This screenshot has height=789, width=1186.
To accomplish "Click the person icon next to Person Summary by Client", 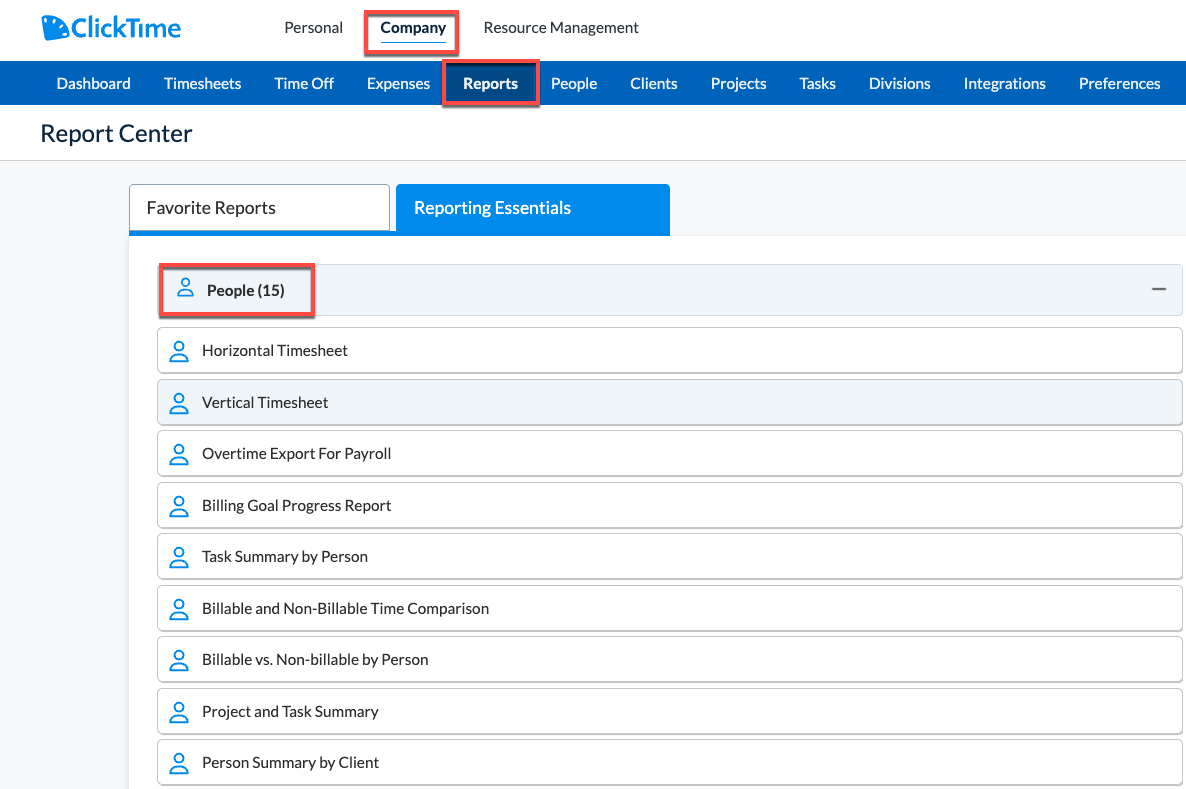I will click(179, 762).
